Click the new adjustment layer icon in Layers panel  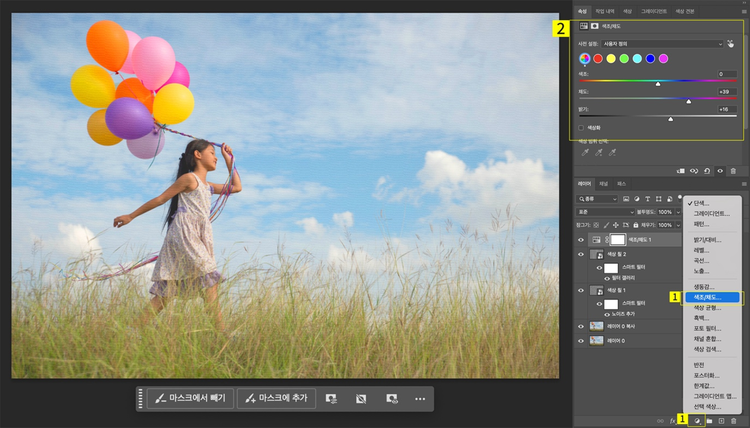(x=696, y=421)
